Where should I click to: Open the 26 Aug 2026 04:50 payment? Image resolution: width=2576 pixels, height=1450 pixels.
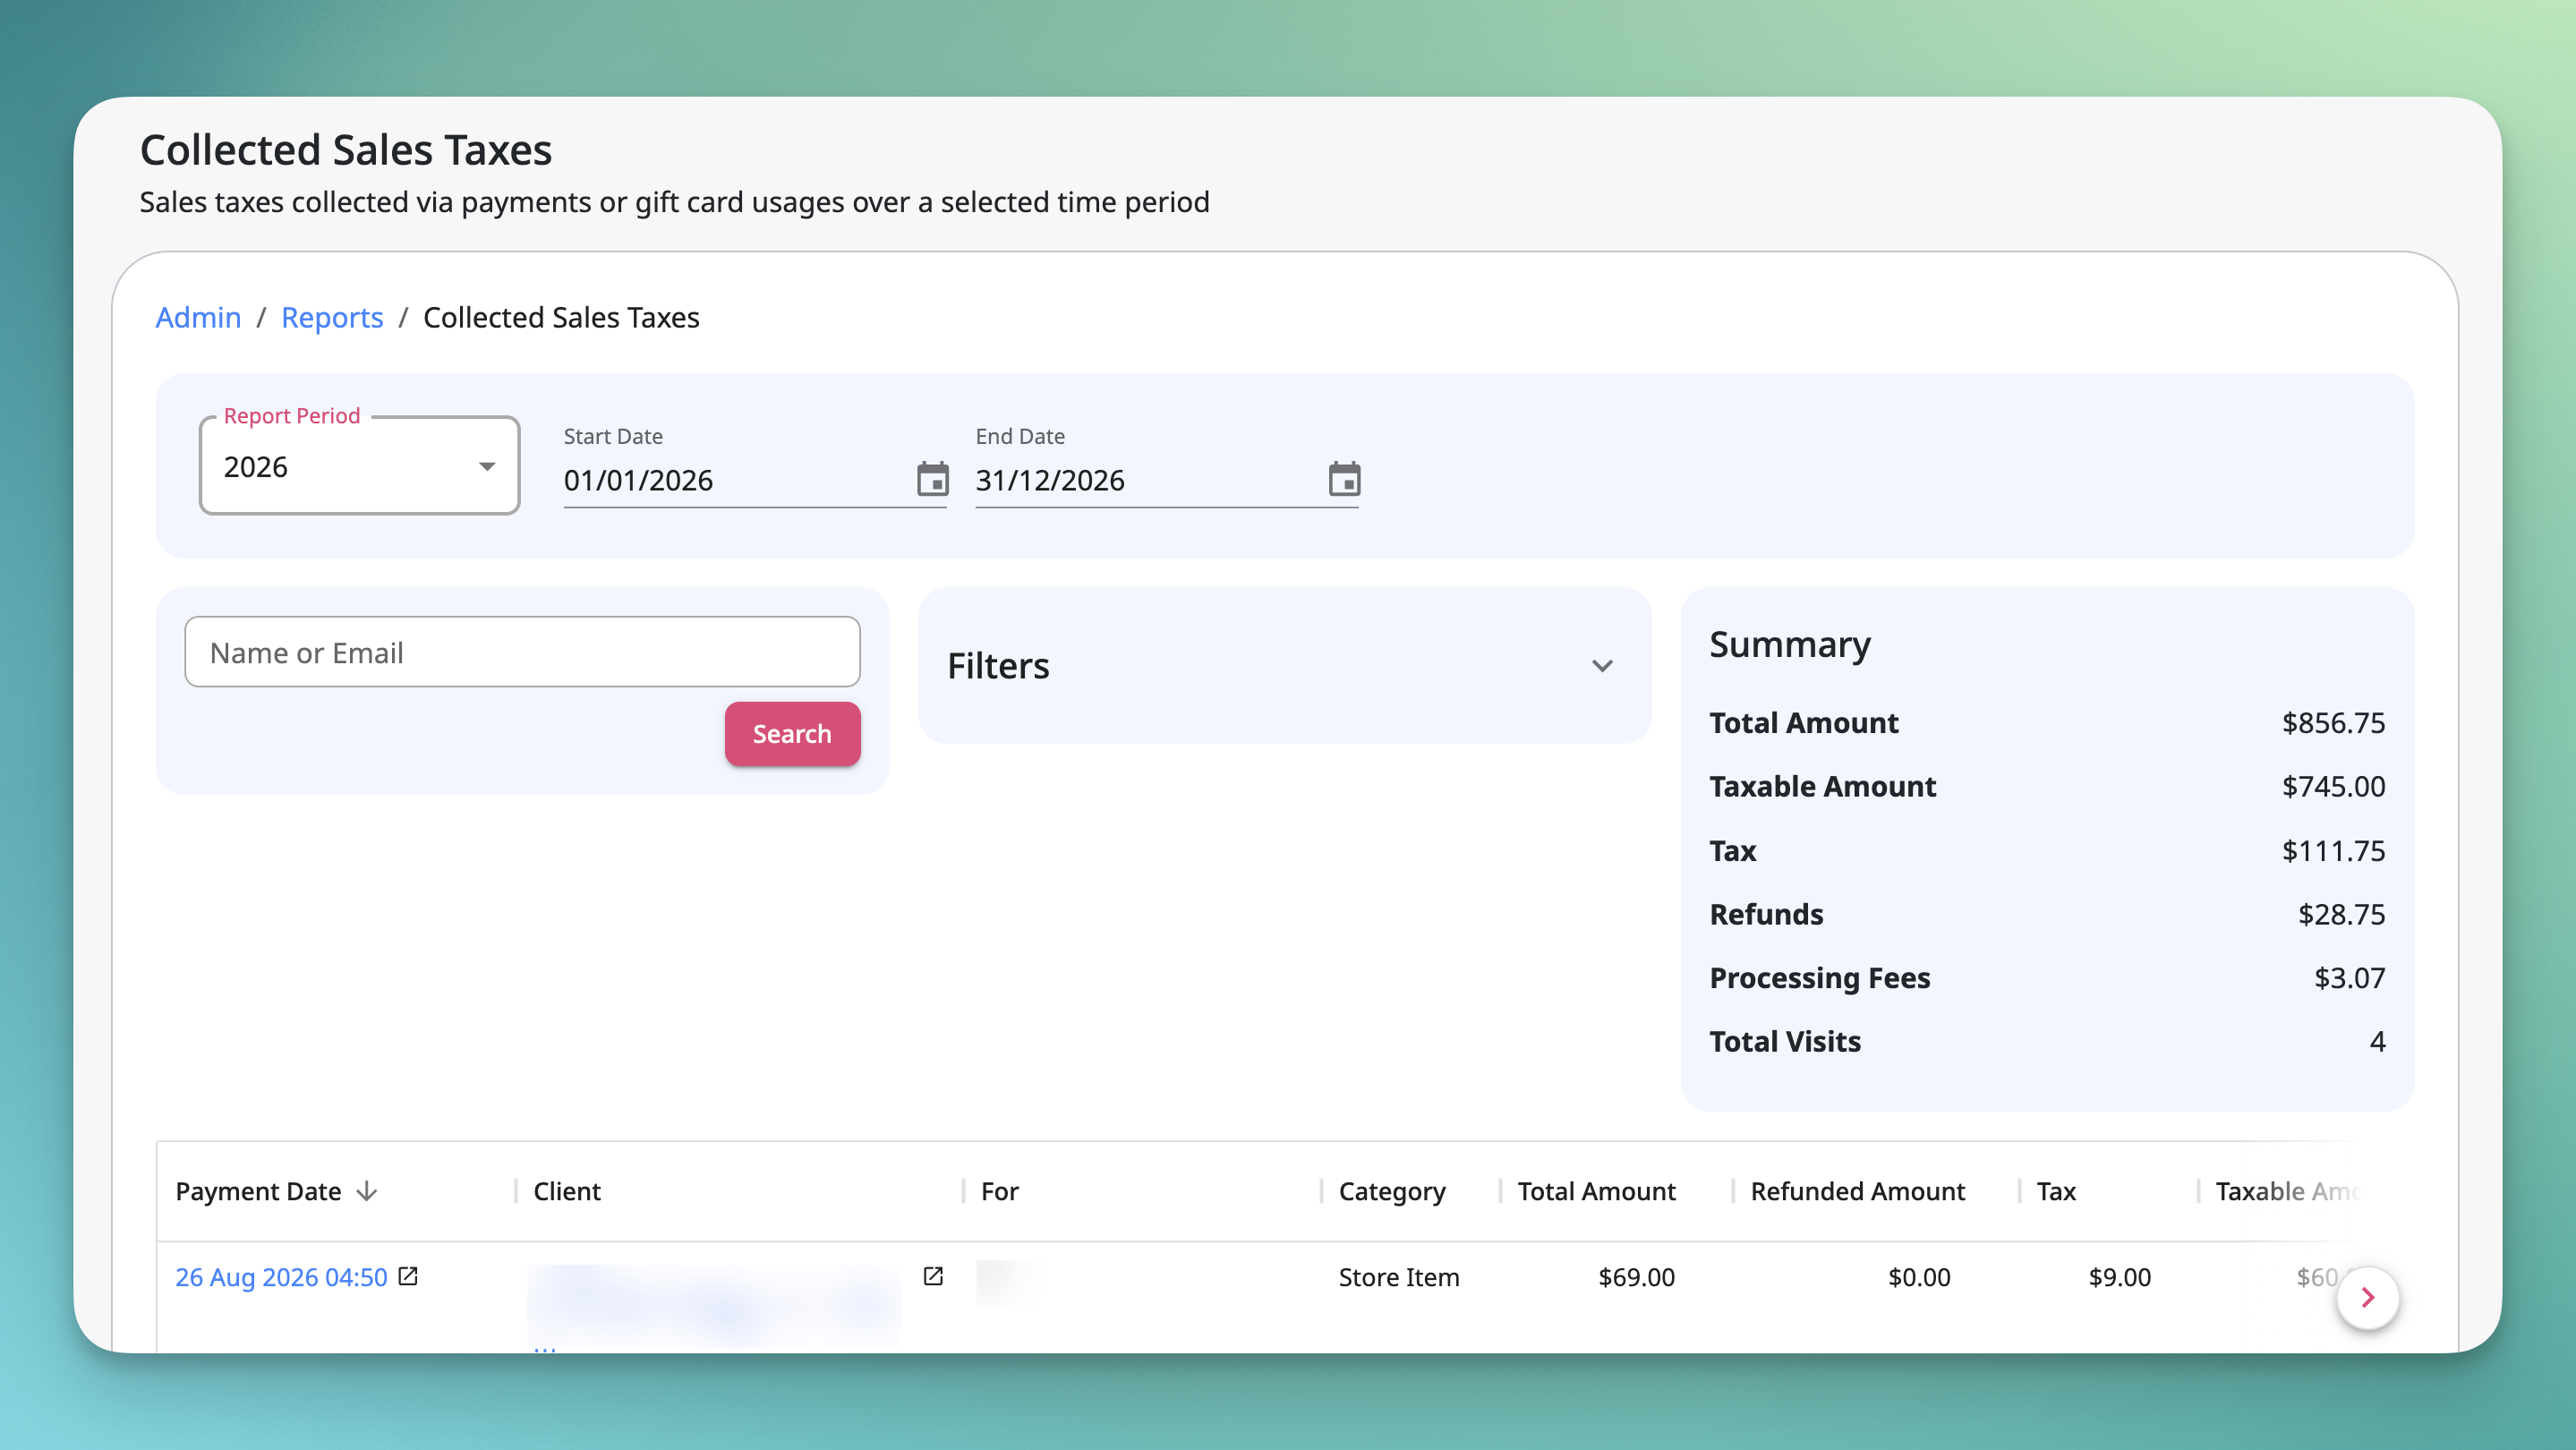tap(281, 1277)
